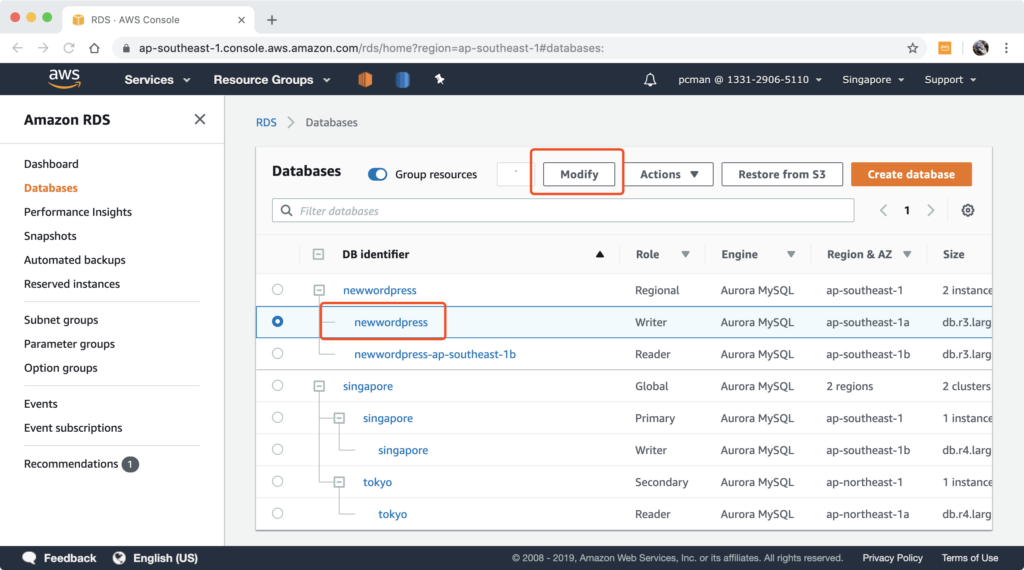Image resolution: width=1024 pixels, height=570 pixels.
Task: Open the orange browser extension icon
Action: 944,48
